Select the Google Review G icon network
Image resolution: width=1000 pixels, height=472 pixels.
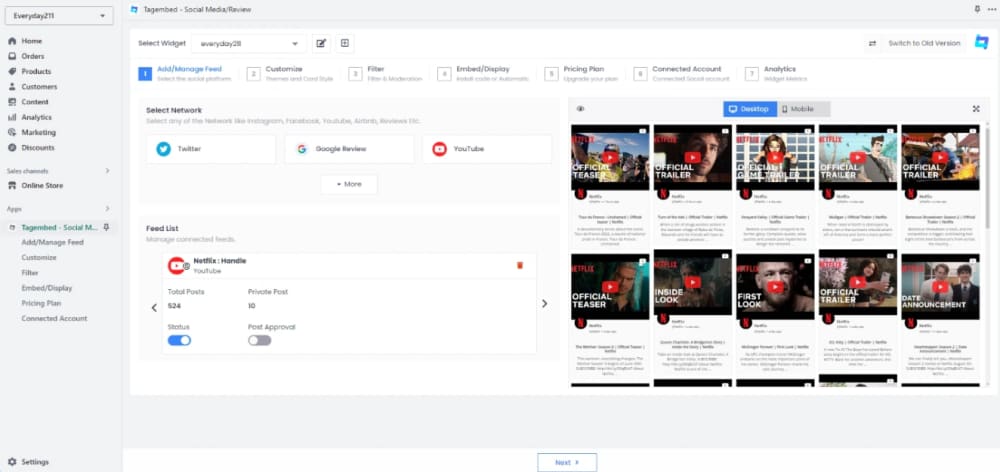(302, 149)
